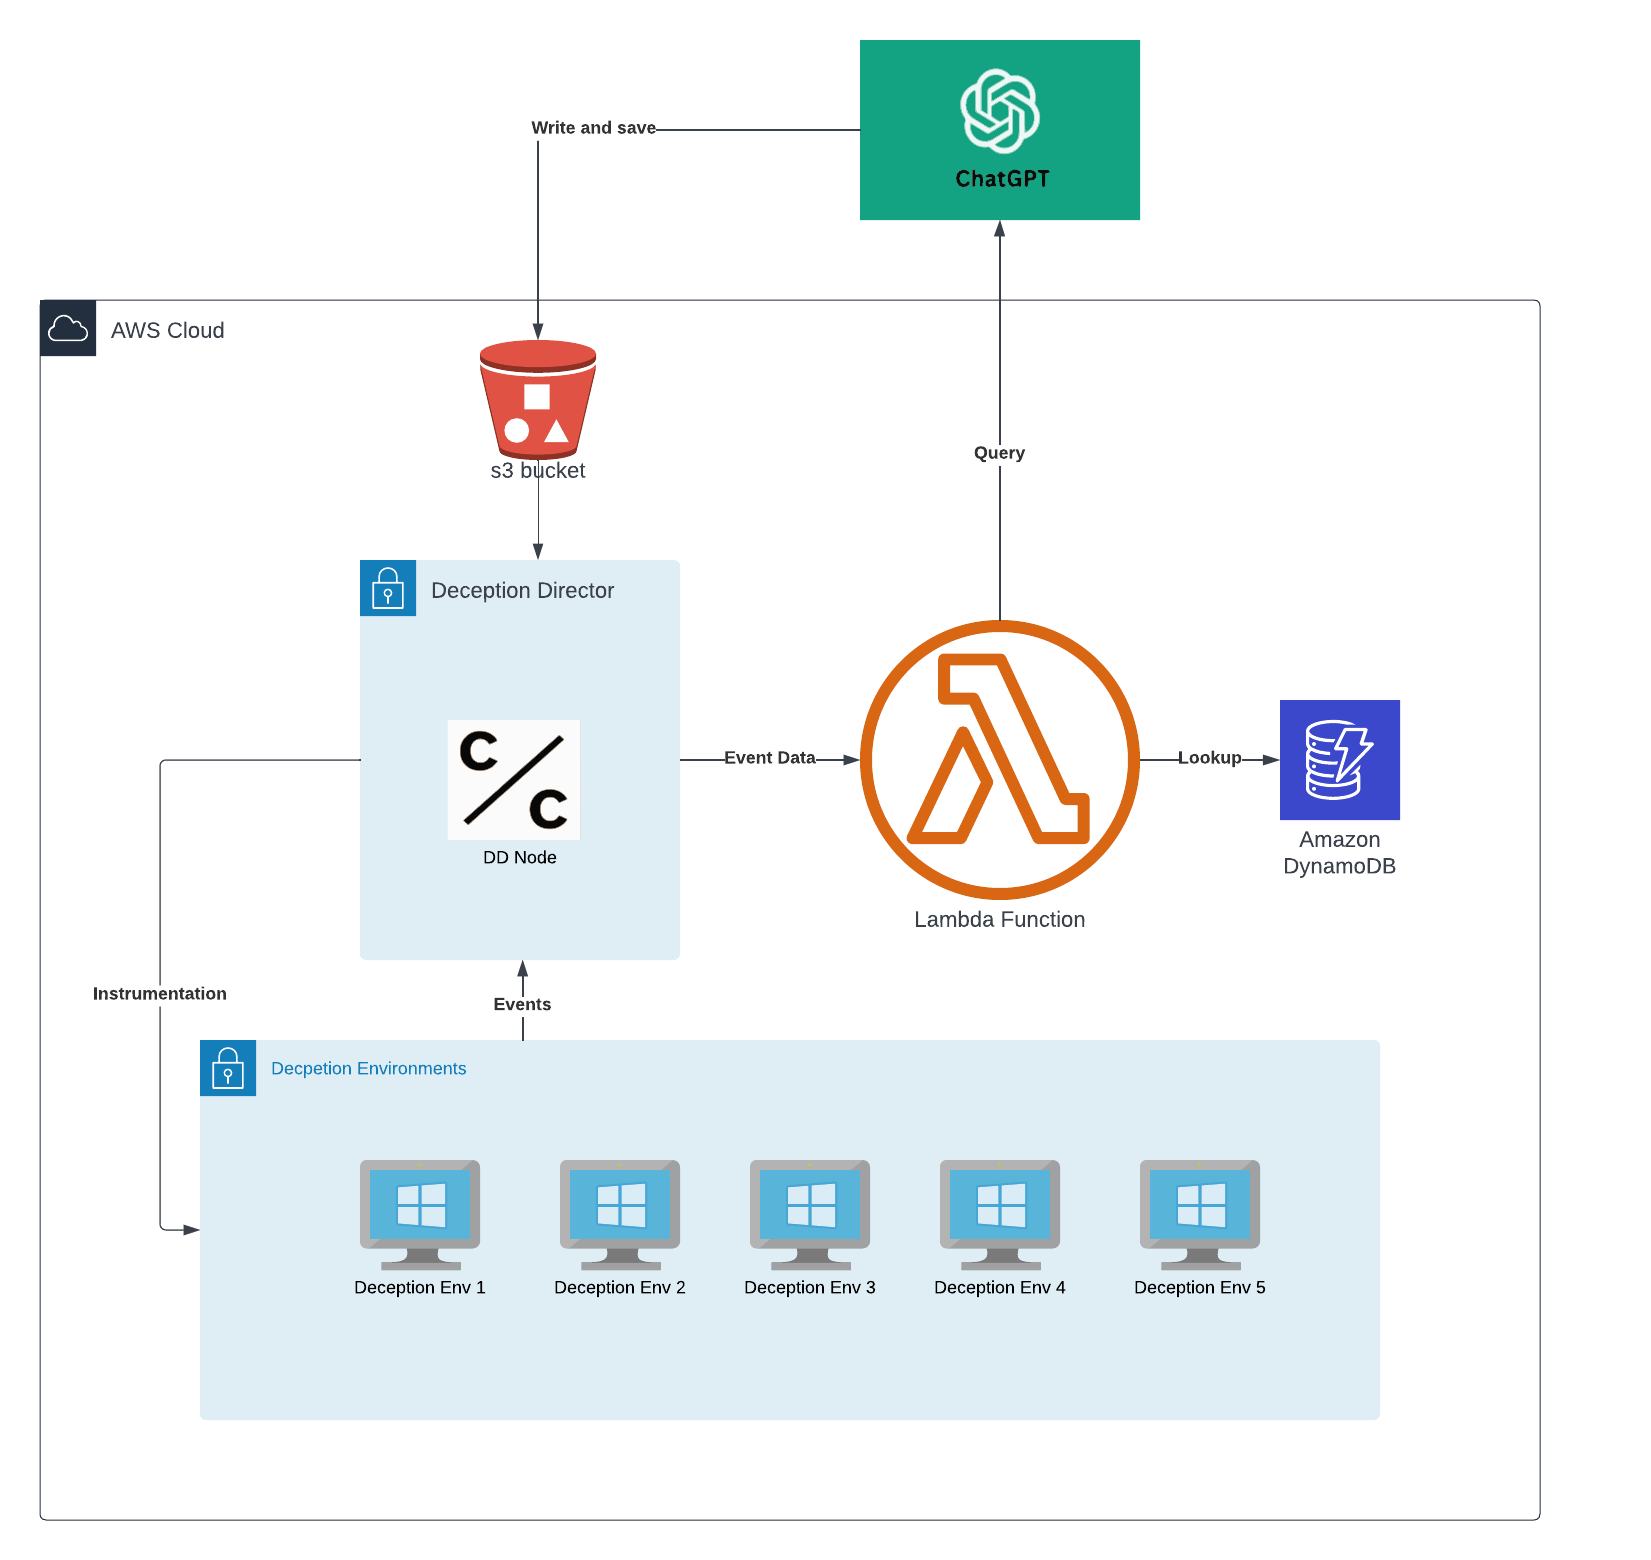This screenshot has width=1651, height=1560.
Task: Click the Amazon DynamoDB icon
Action: coord(1340,760)
